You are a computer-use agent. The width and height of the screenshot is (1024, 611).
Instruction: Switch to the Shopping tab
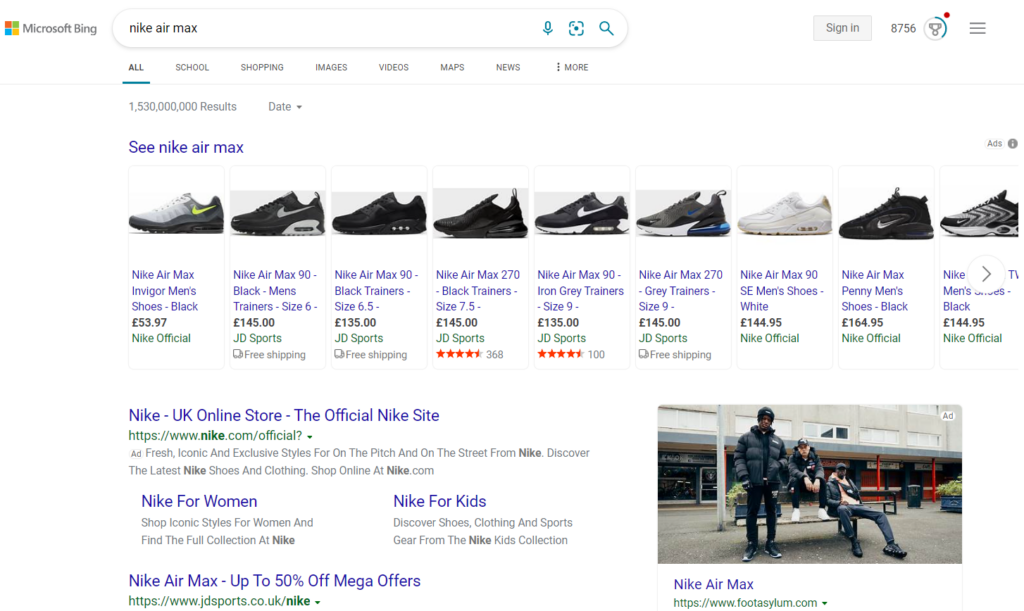pos(262,68)
